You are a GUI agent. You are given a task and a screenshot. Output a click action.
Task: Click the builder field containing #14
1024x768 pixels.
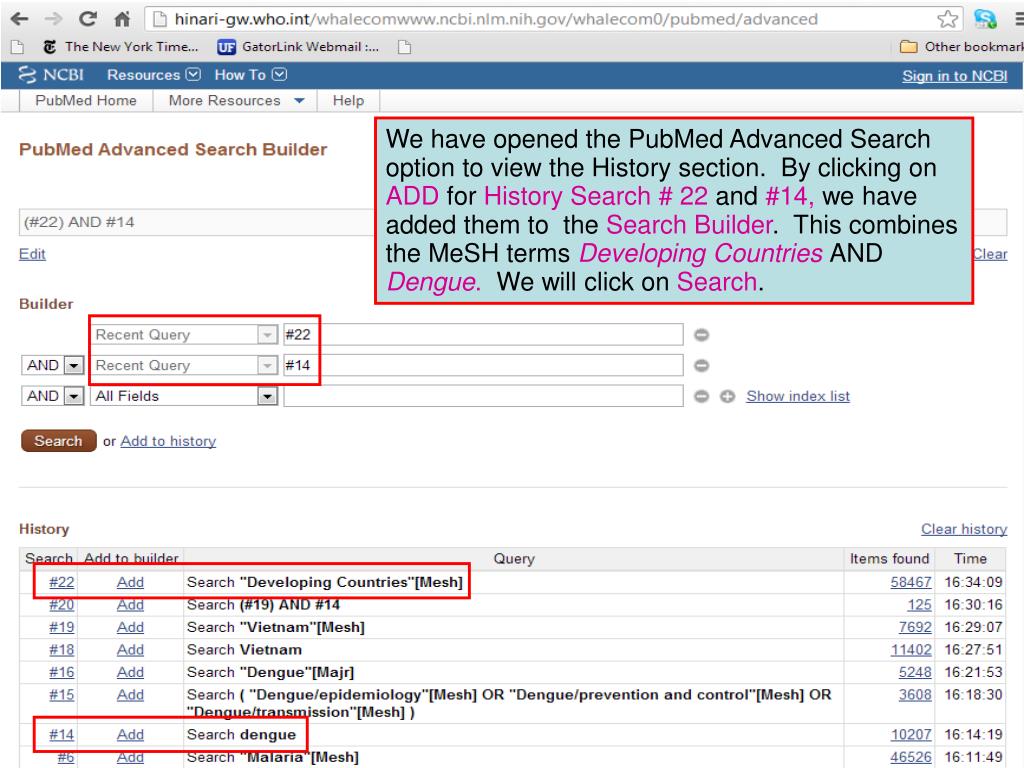(x=483, y=366)
